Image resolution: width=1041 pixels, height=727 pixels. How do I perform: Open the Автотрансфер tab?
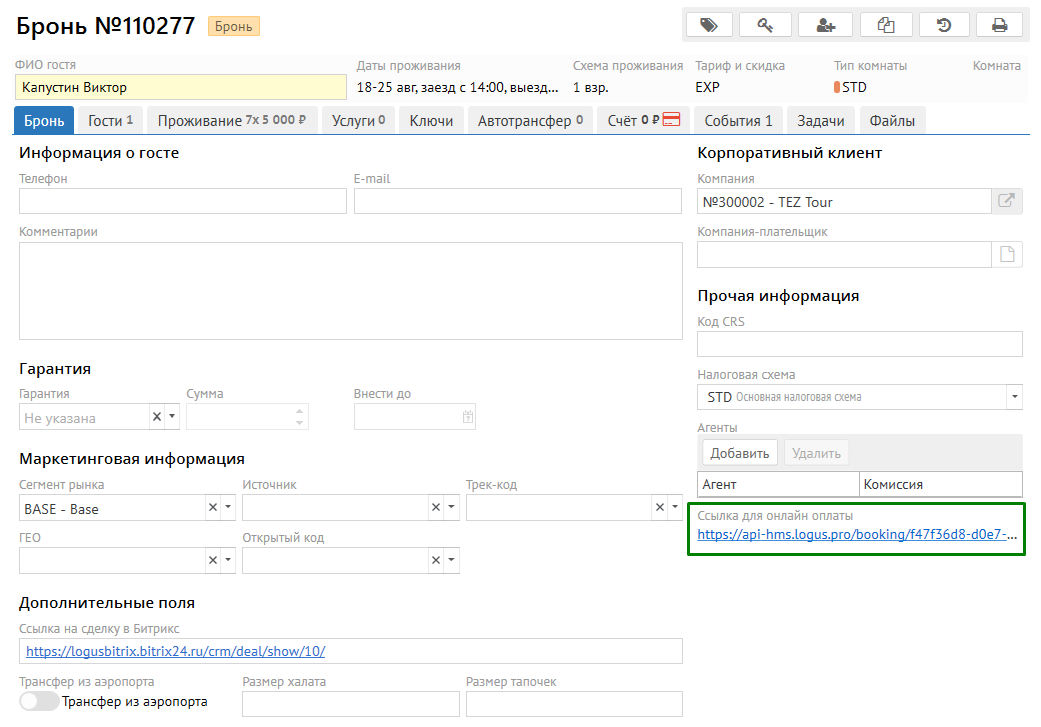coord(530,121)
